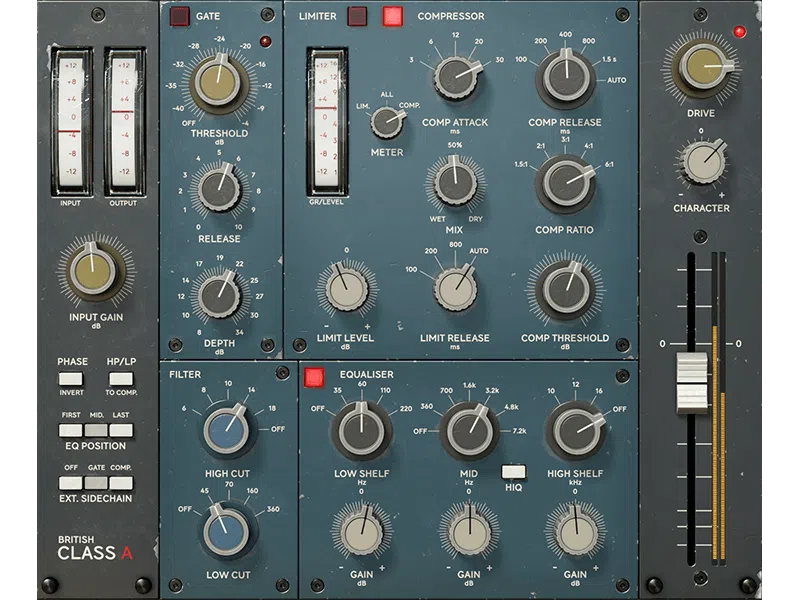Enable the HiQ switch on Mid band
The height and width of the screenshot is (600, 800).
[514, 471]
